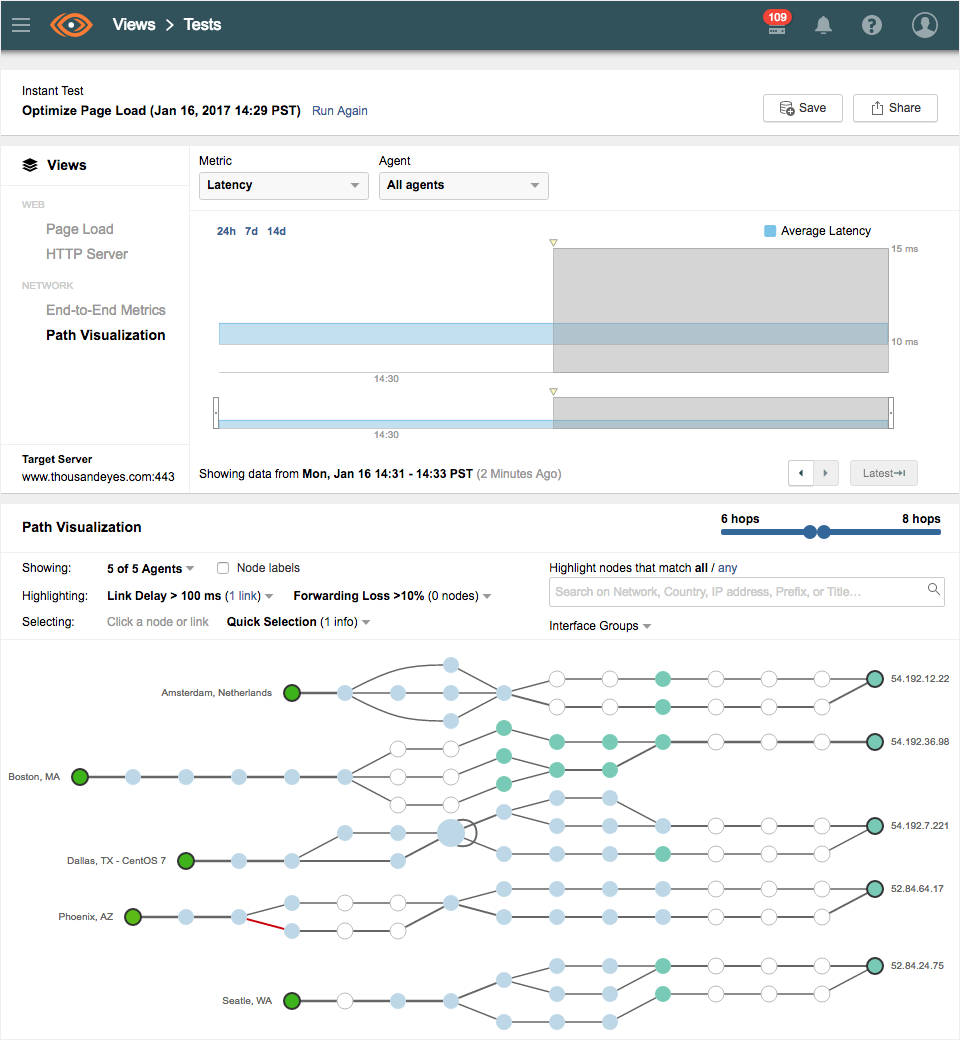Step to the previous time interval

(x=801, y=473)
